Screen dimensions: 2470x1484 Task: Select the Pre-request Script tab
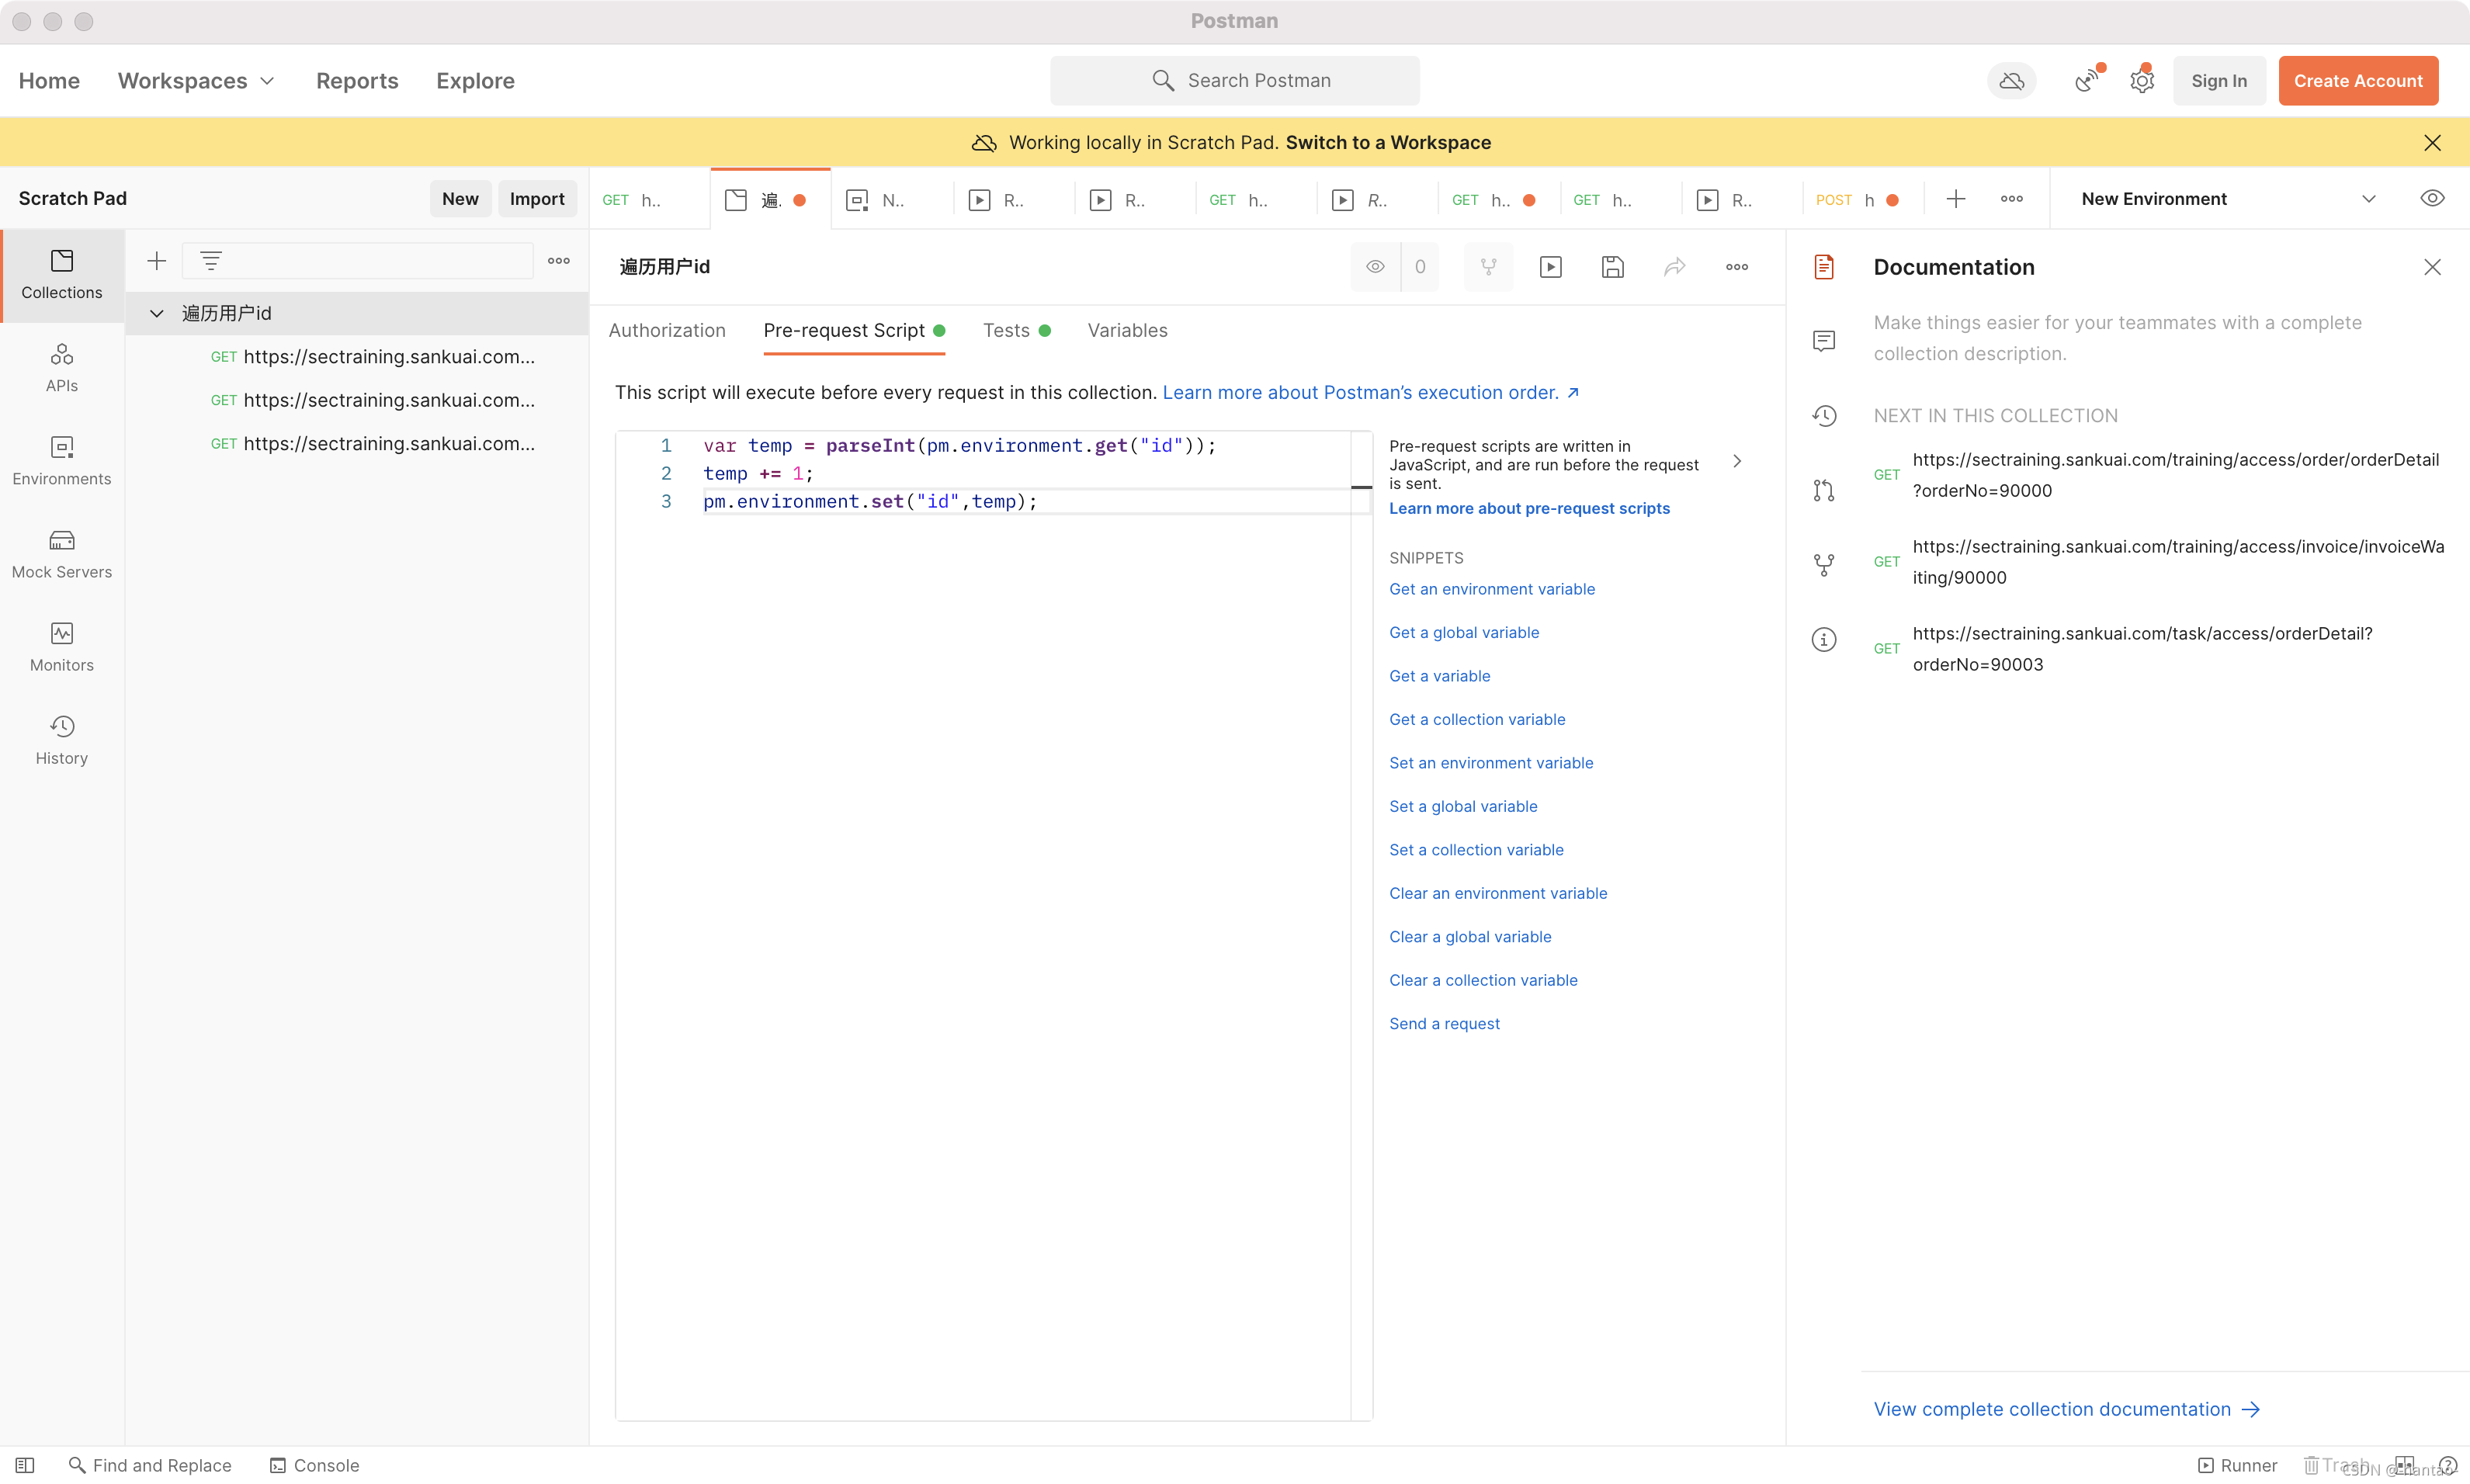853,330
